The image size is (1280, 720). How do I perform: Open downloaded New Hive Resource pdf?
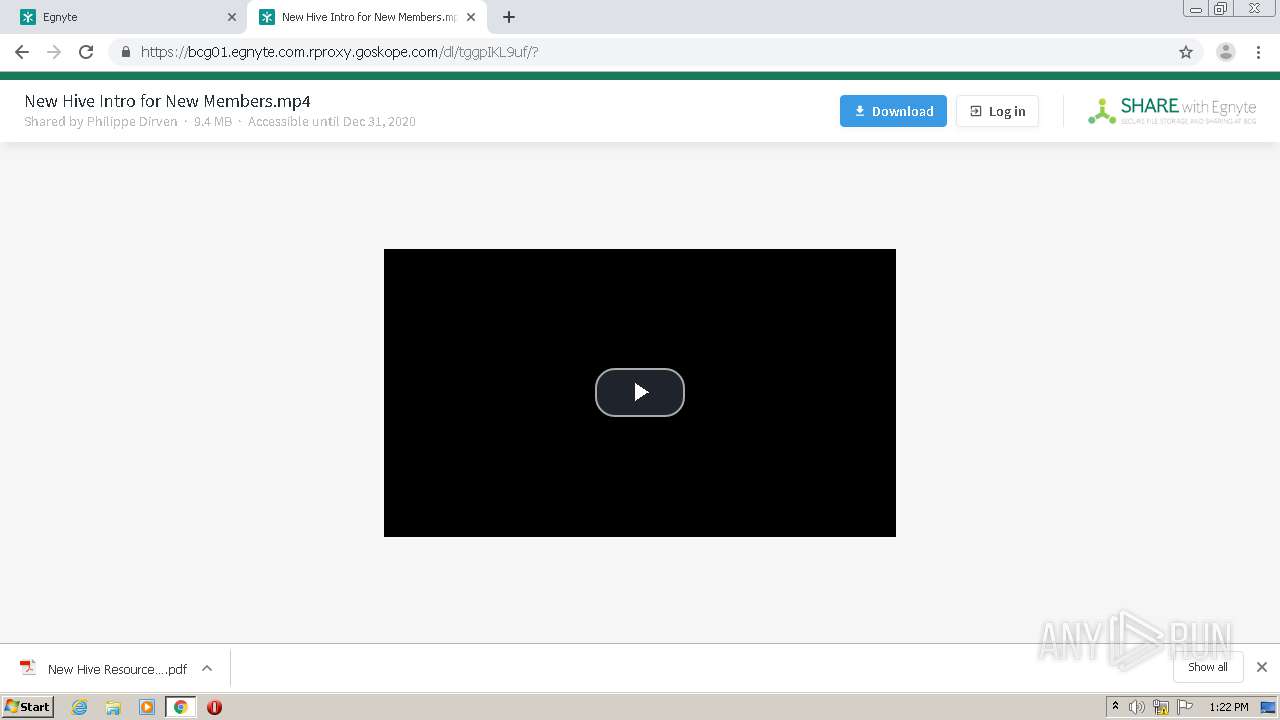tap(117, 669)
